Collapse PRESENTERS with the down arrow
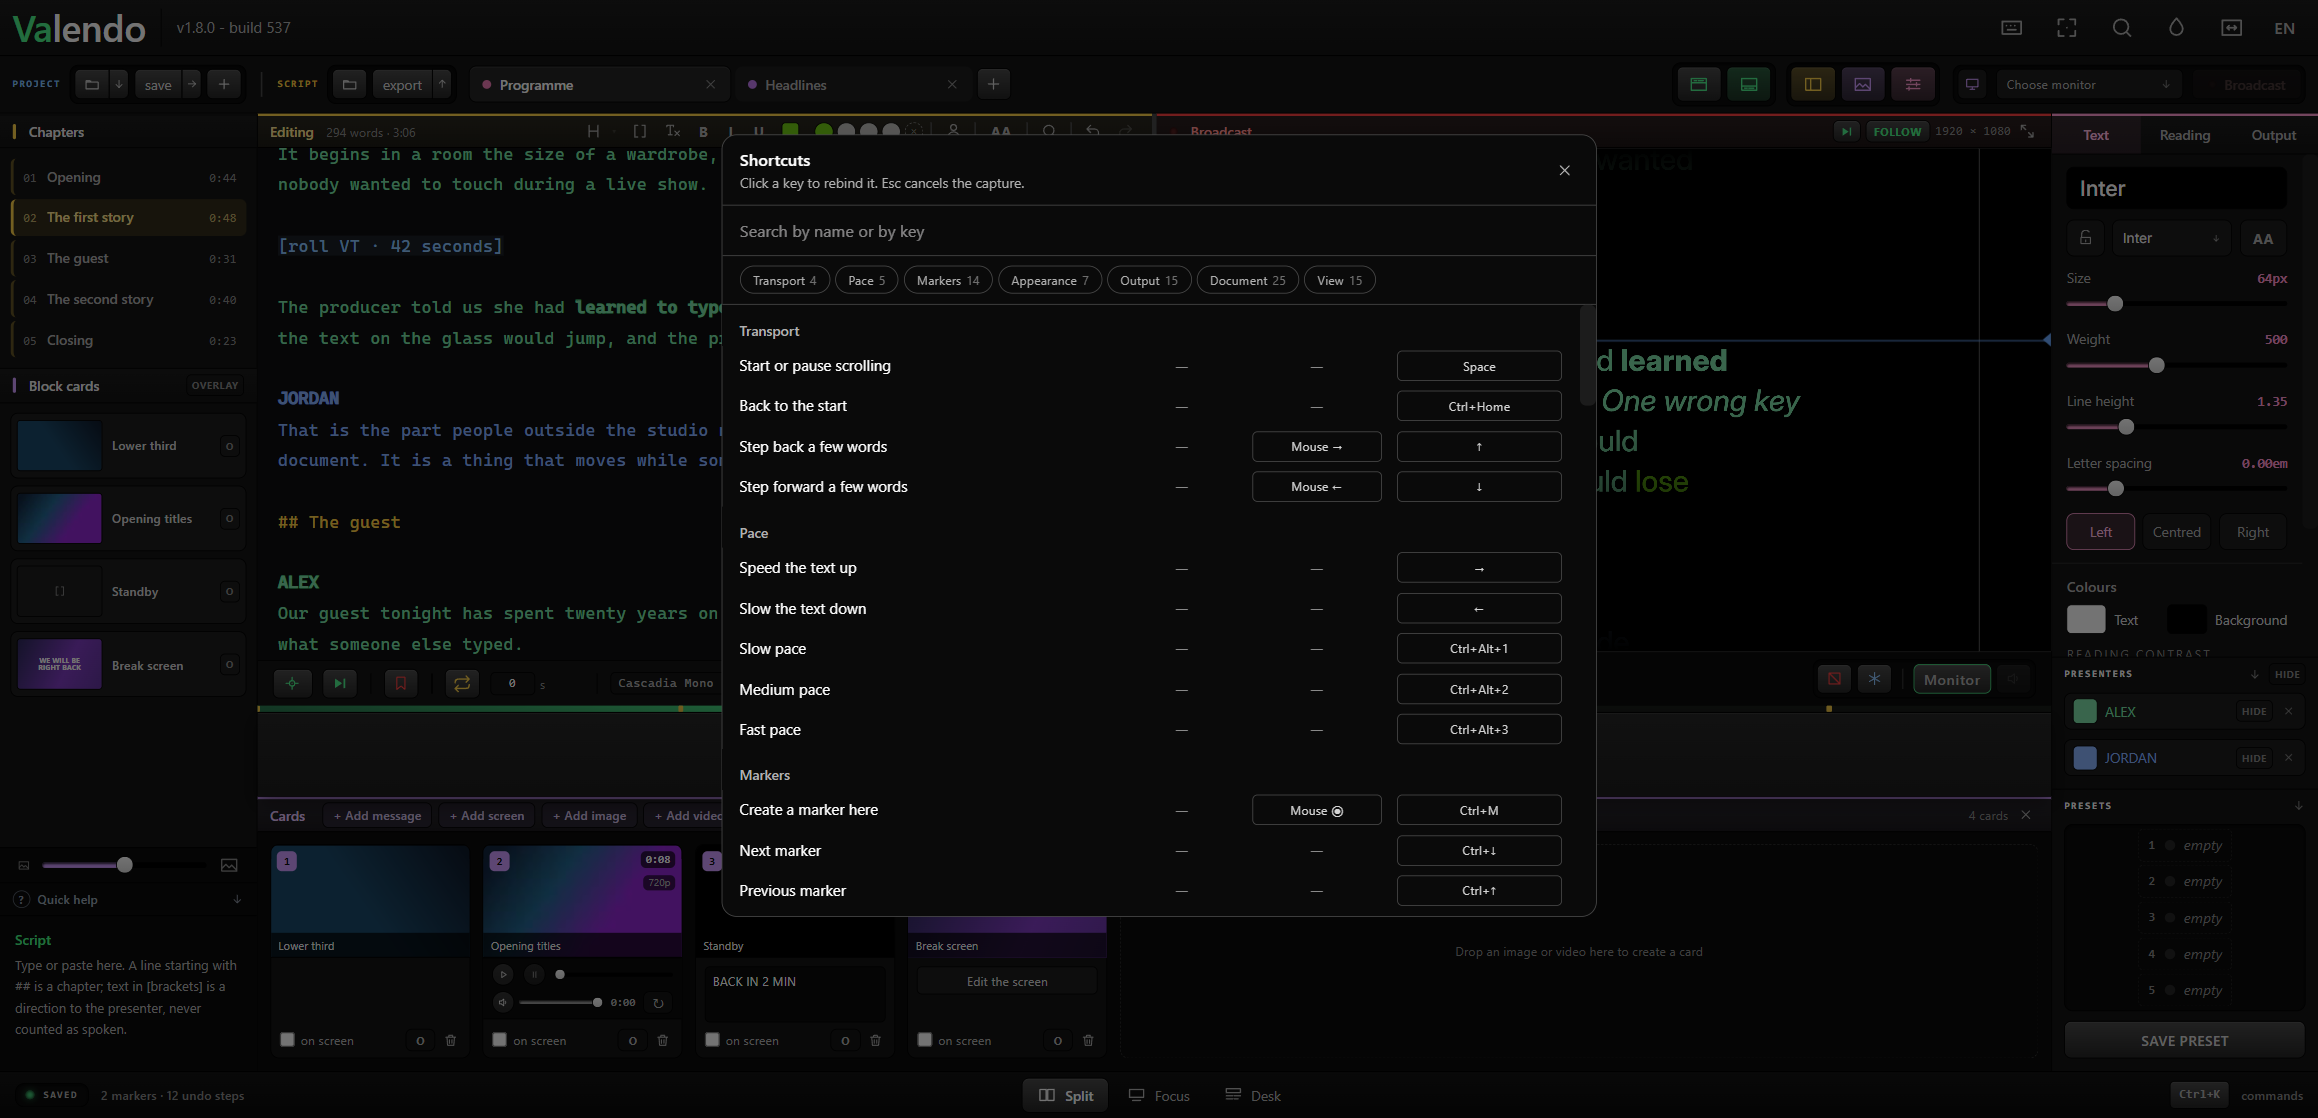This screenshot has height=1118, width=2318. 2254,674
